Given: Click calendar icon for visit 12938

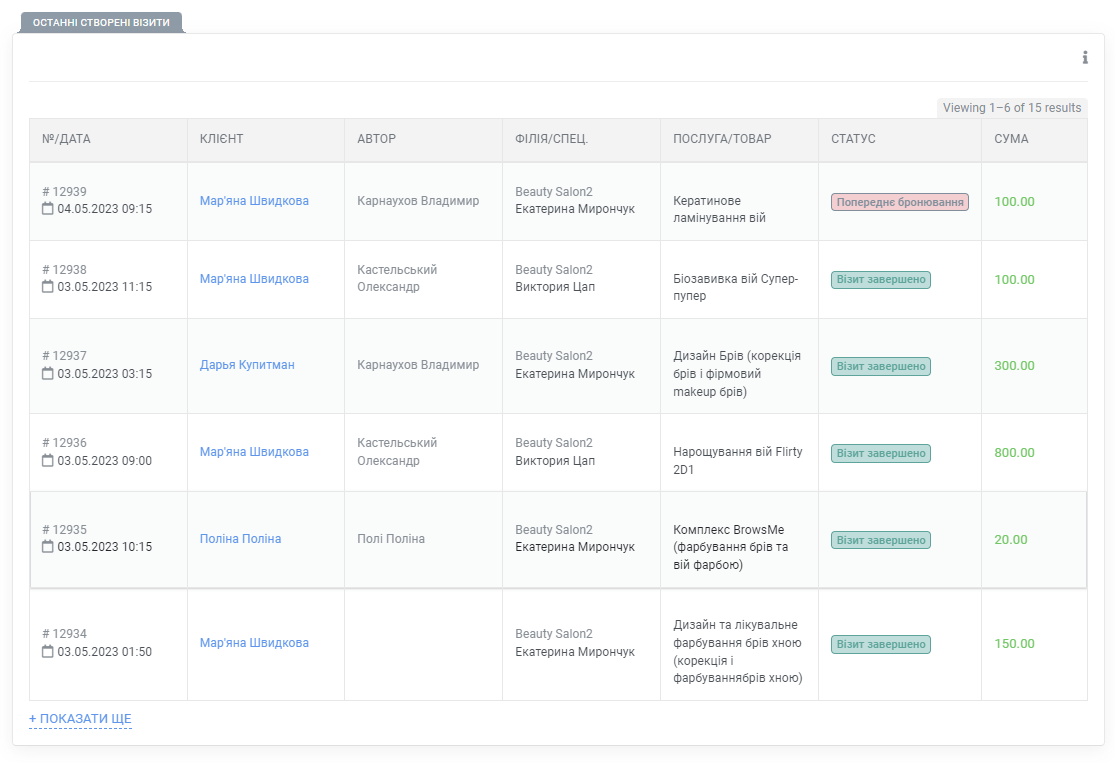Looking at the screenshot, I should [48, 287].
